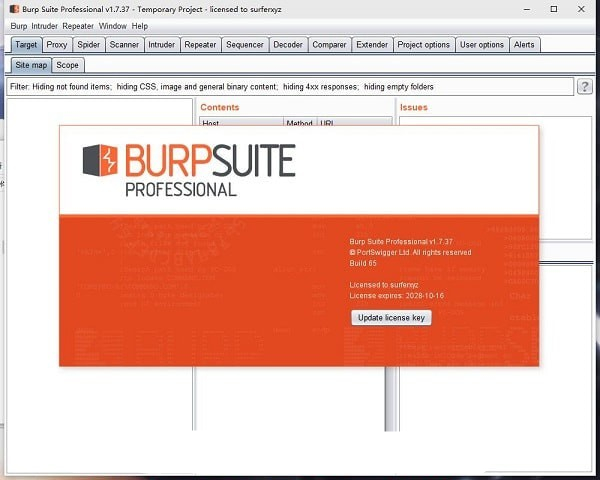Open the User options tab
This screenshot has width=600, height=480.
(482, 45)
